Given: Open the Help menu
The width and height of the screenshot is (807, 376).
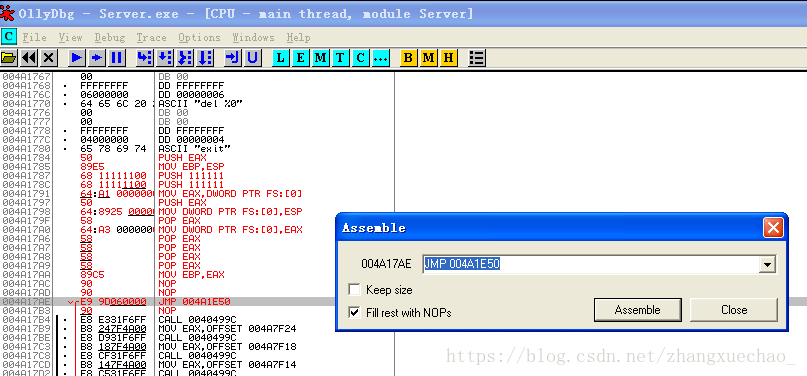Looking at the screenshot, I should point(299,38).
